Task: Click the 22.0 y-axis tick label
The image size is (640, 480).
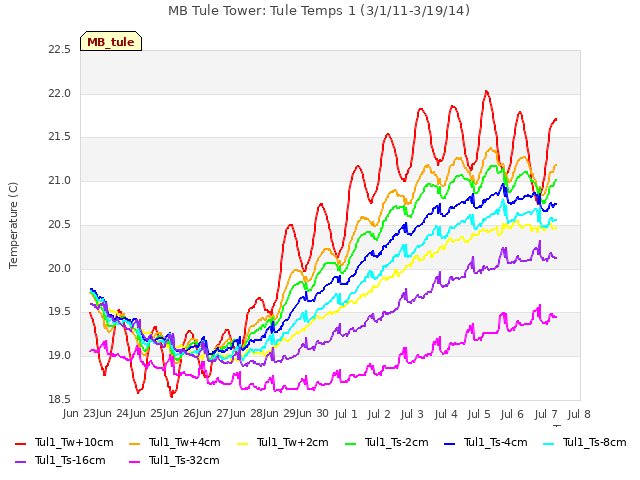Action: coord(60,93)
